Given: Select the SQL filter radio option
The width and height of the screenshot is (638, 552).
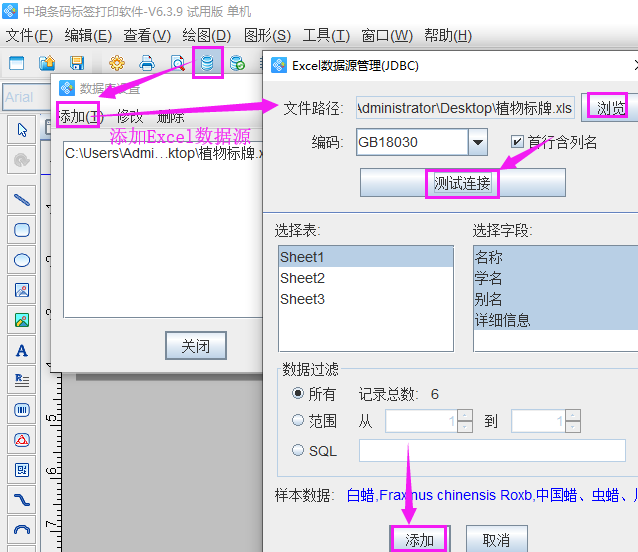Looking at the screenshot, I should tap(298, 450).
